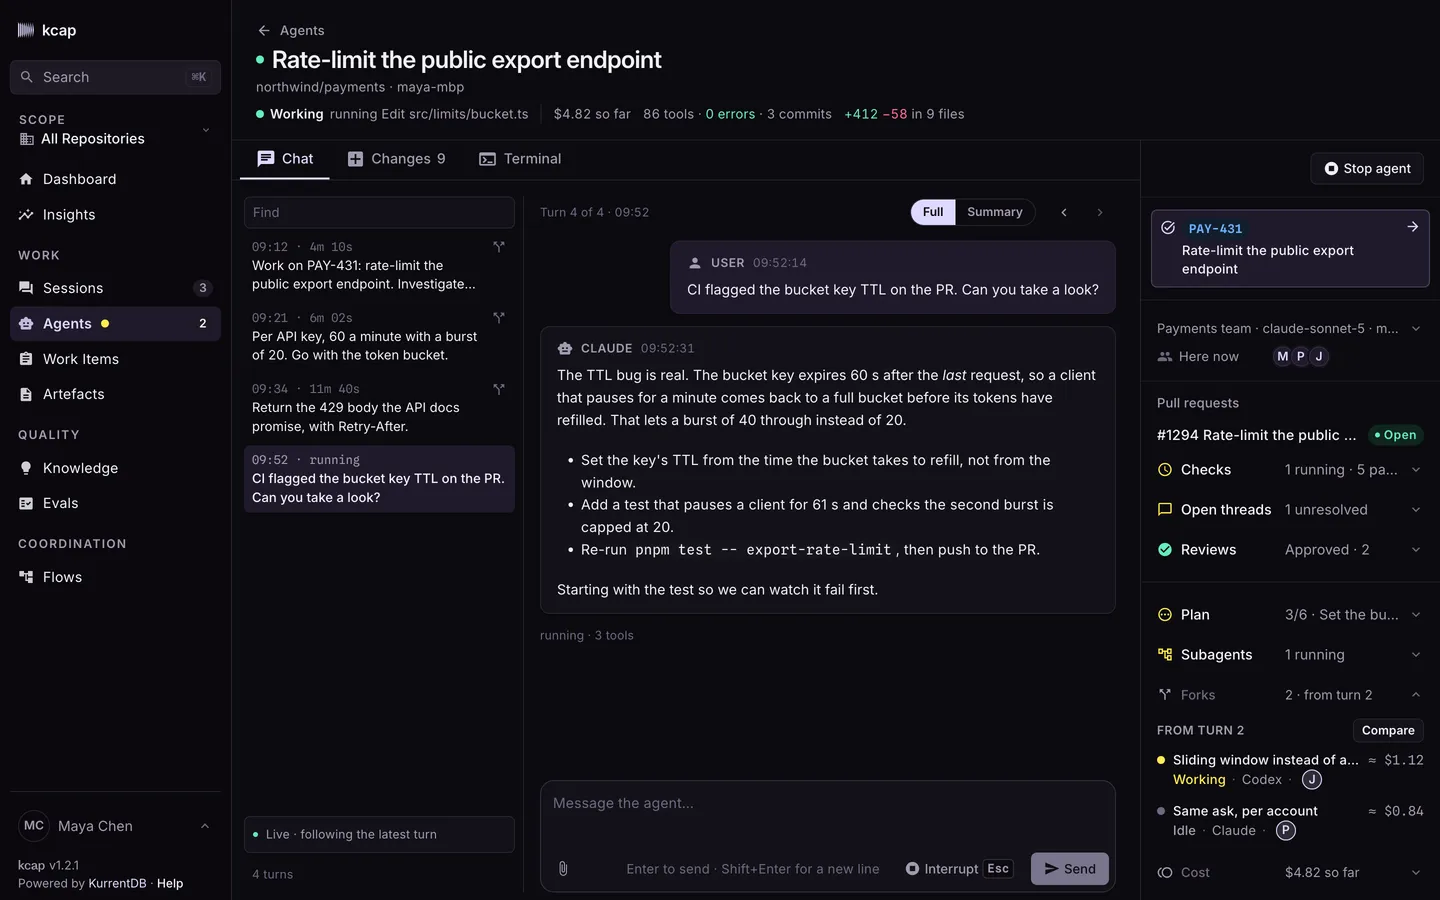Switch to the Terminal tab
This screenshot has width=1440, height=900.
[520, 159]
